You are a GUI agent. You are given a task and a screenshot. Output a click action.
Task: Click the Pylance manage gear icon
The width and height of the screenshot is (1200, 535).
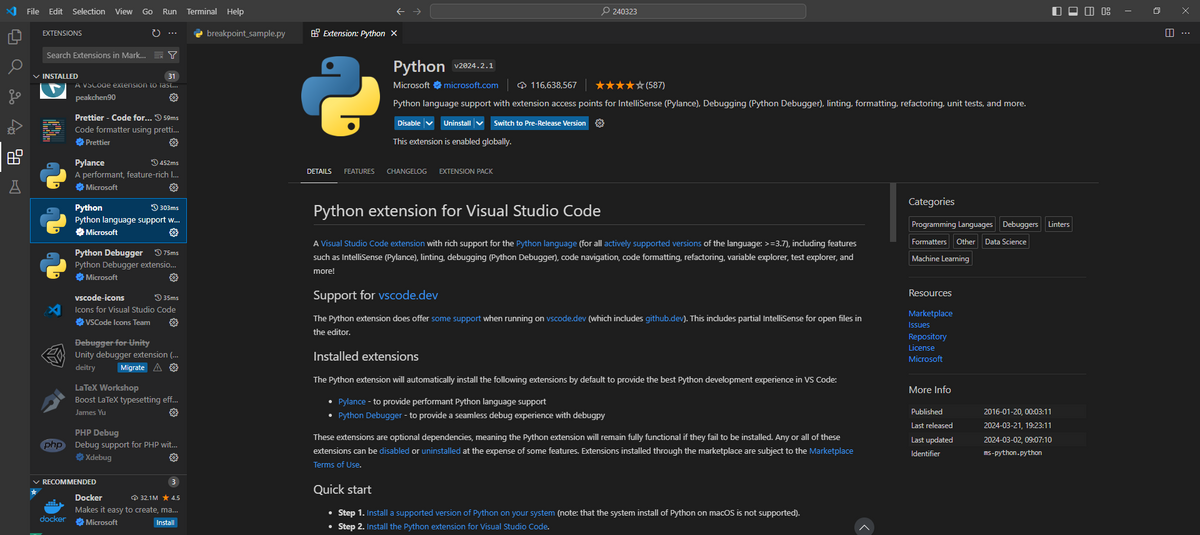coord(174,187)
